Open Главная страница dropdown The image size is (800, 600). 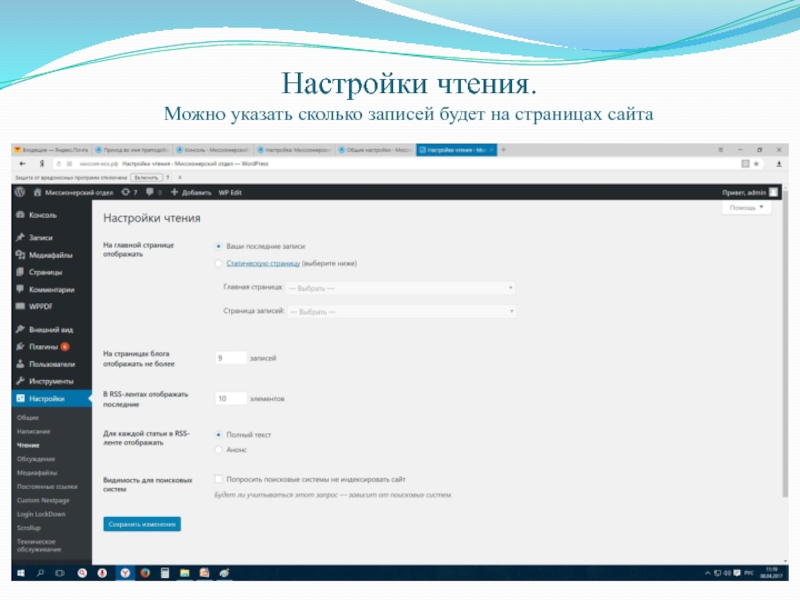tap(400, 288)
